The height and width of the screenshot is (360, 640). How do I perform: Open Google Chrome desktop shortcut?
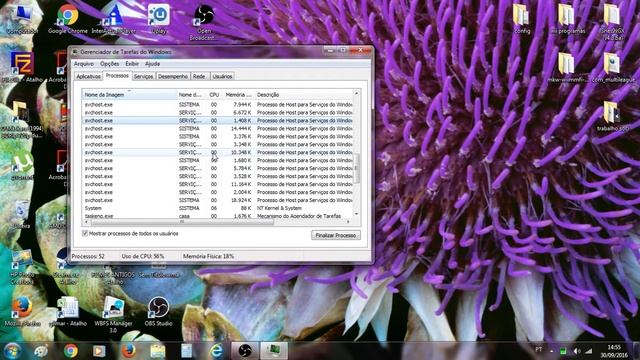point(68,19)
